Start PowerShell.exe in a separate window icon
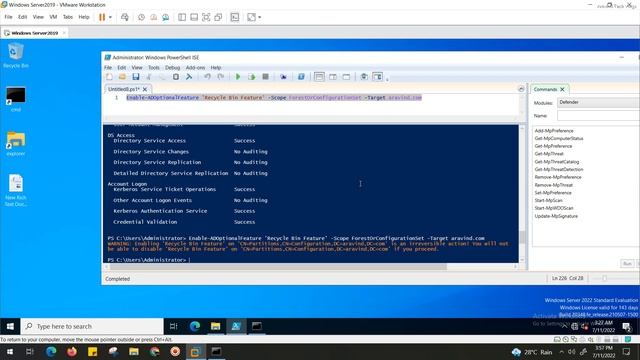The image size is (640, 360). click(x=301, y=77)
